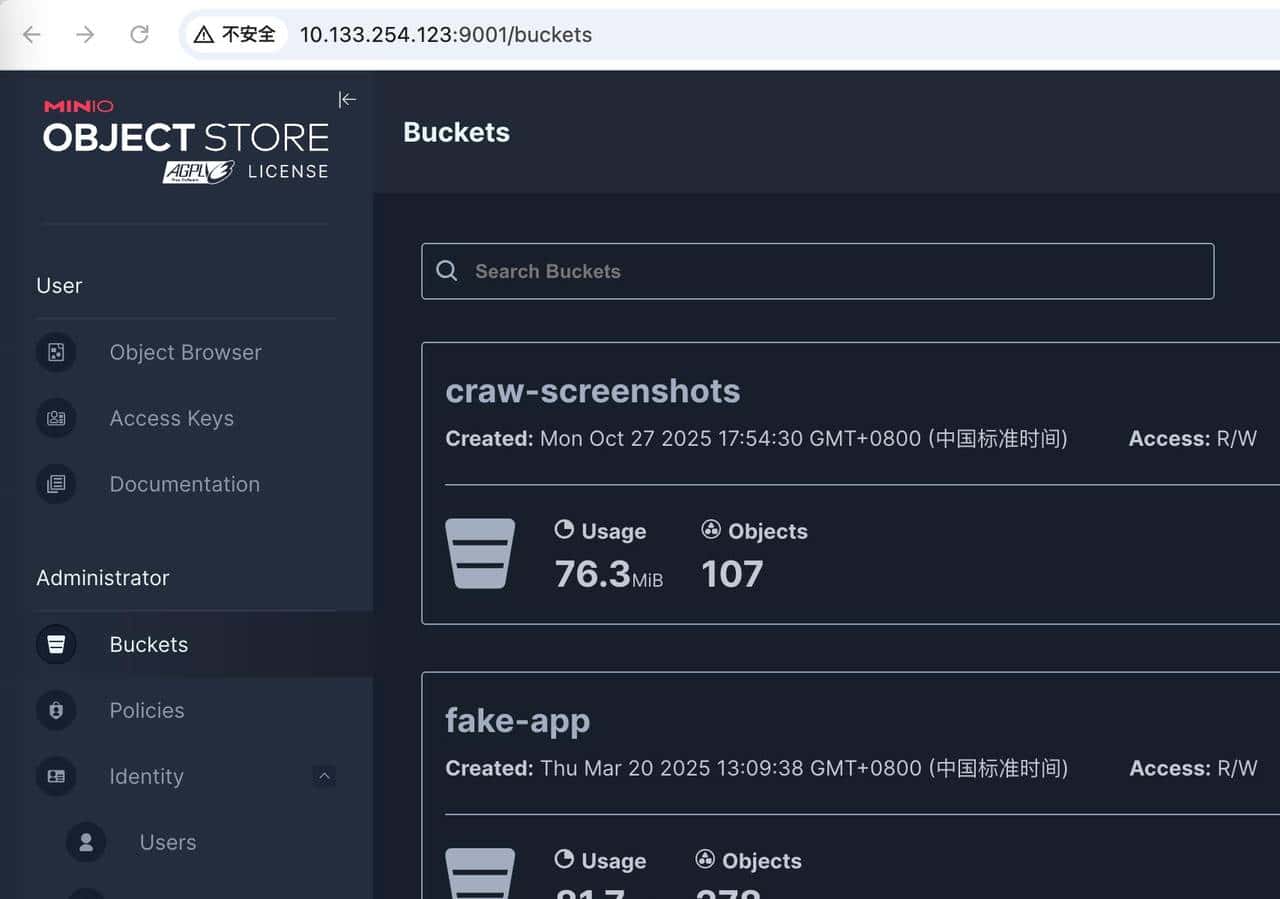The height and width of the screenshot is (899, 1280).
Task: Open the fake-app bucket
Action: (x=517, y=720)
